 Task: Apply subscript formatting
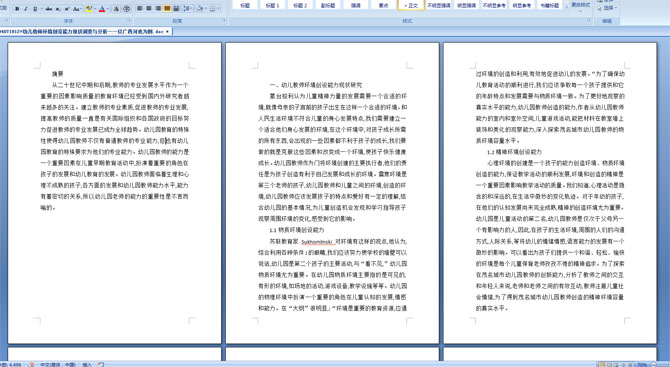click(x=58, y=9)
